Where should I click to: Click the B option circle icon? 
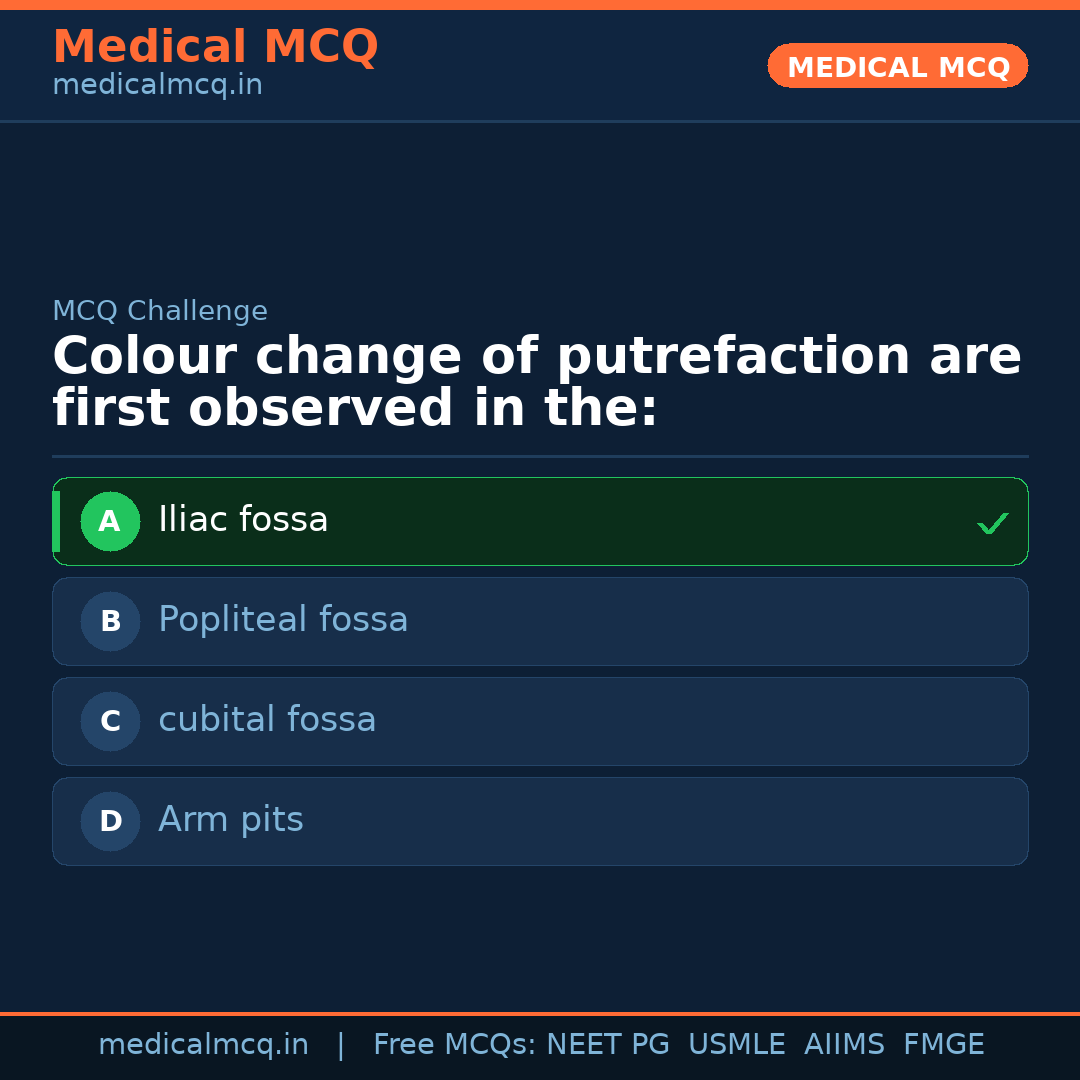click(x=110, y=621)
